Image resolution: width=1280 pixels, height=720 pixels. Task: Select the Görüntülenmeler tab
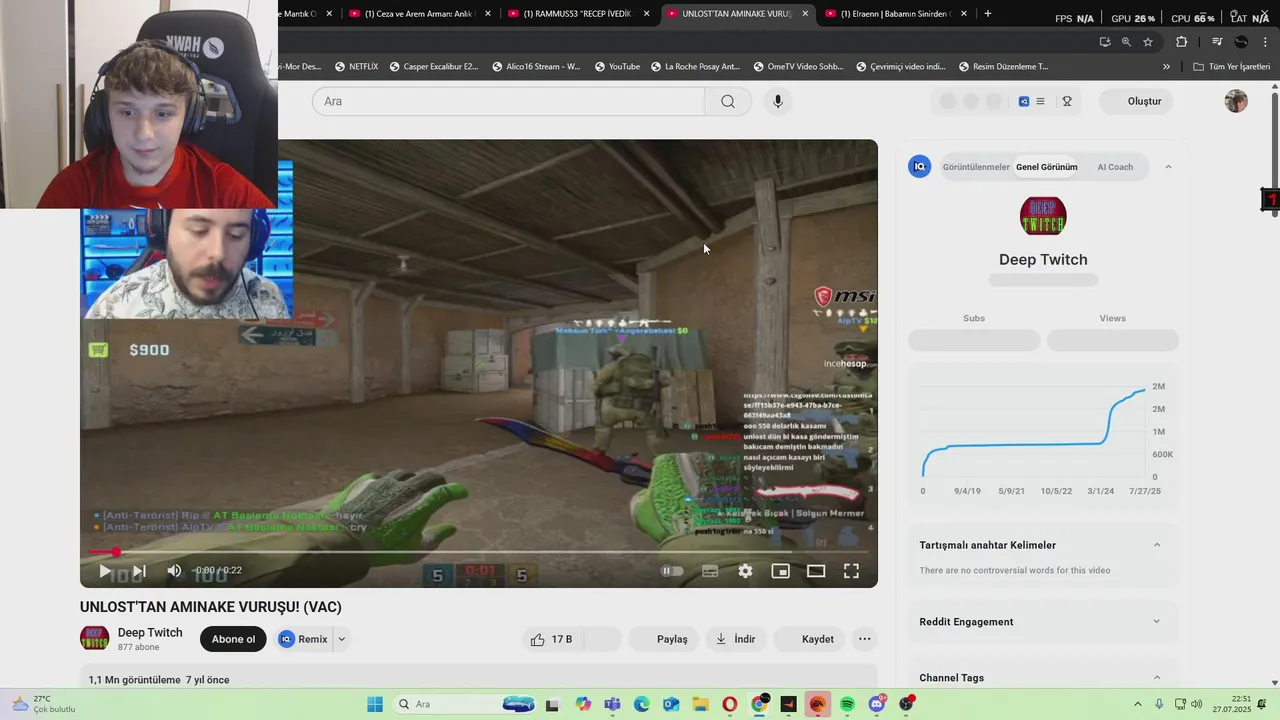[x=975, y=167]
